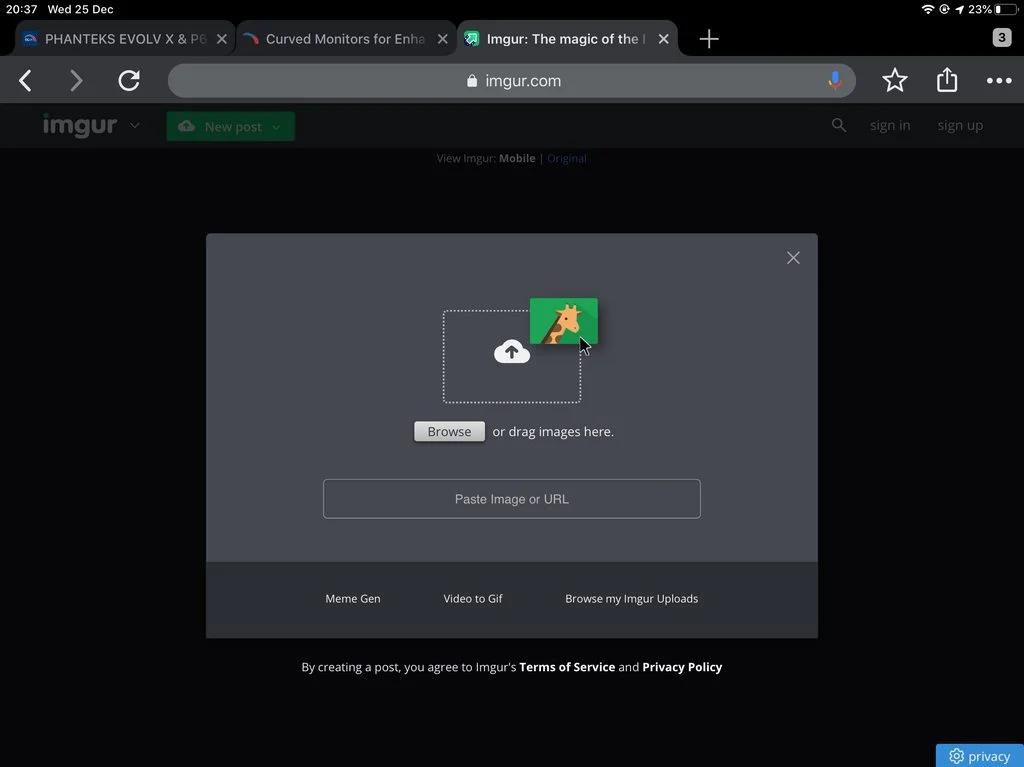1024x767 pixels.
Task: Tap the battery indicator in status bar
Action: point(1006,9)
